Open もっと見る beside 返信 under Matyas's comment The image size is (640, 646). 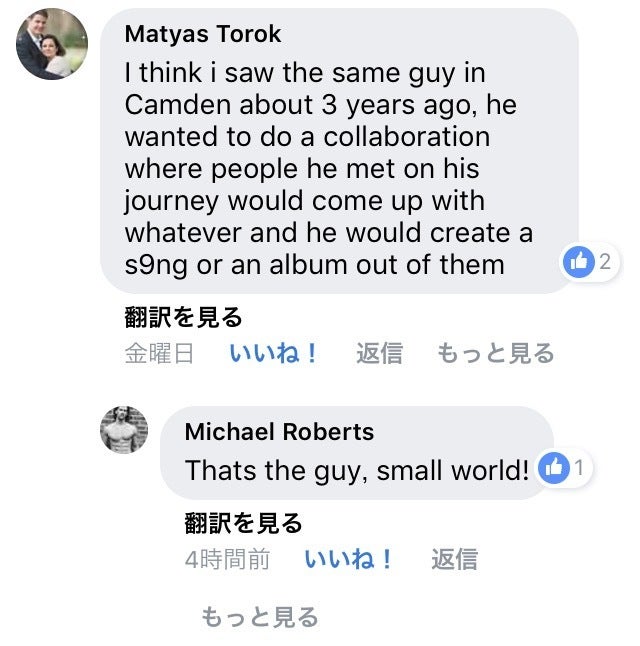pos(496,353)
